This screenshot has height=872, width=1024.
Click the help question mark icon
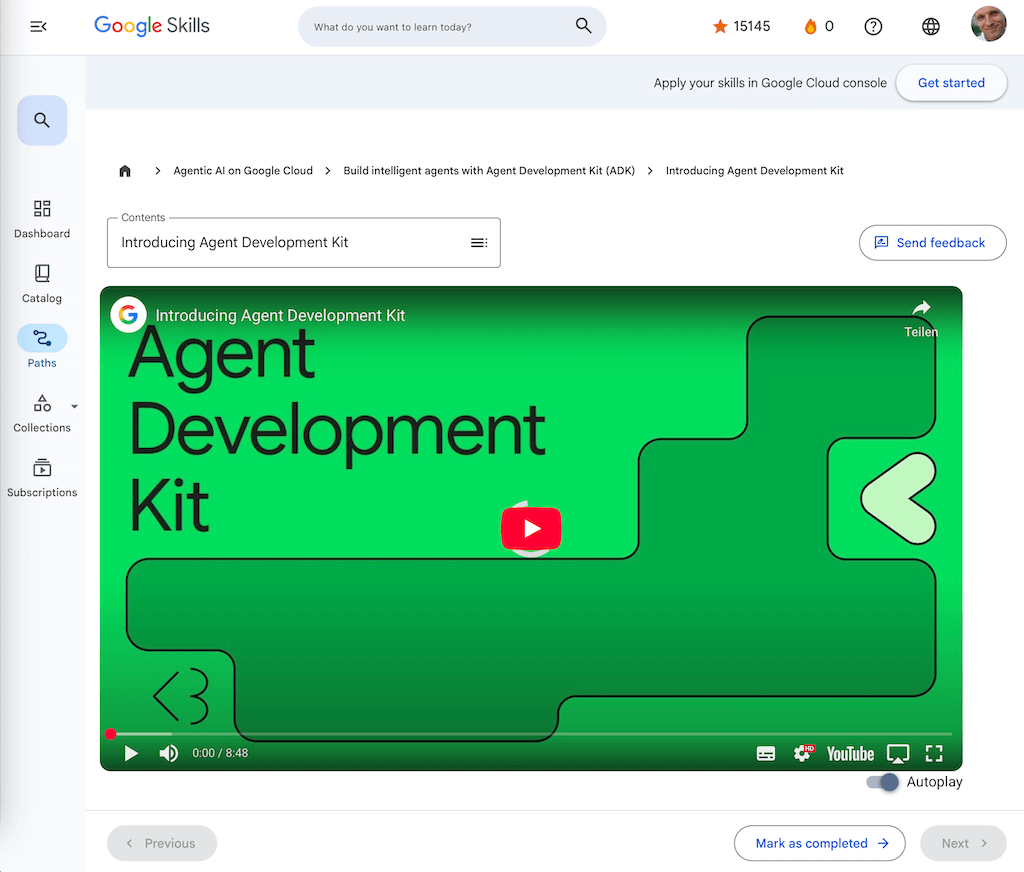coord(873,27)
